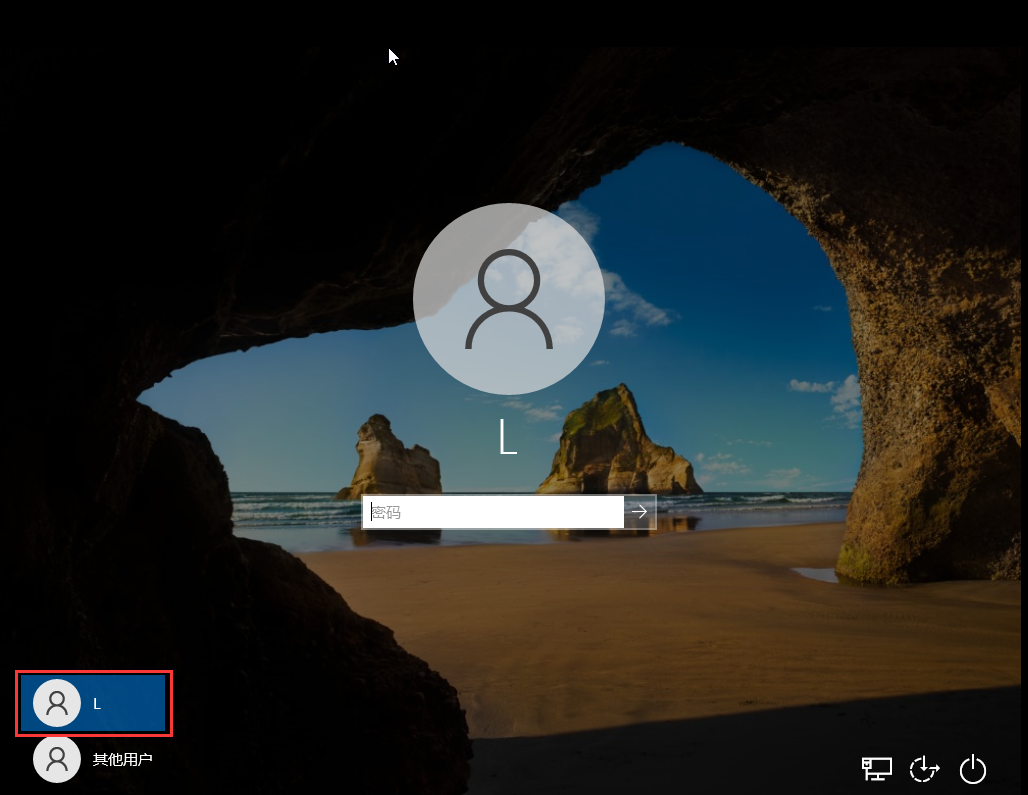Click the large user avatar picture
The image size is (1028, 795).
509,299
